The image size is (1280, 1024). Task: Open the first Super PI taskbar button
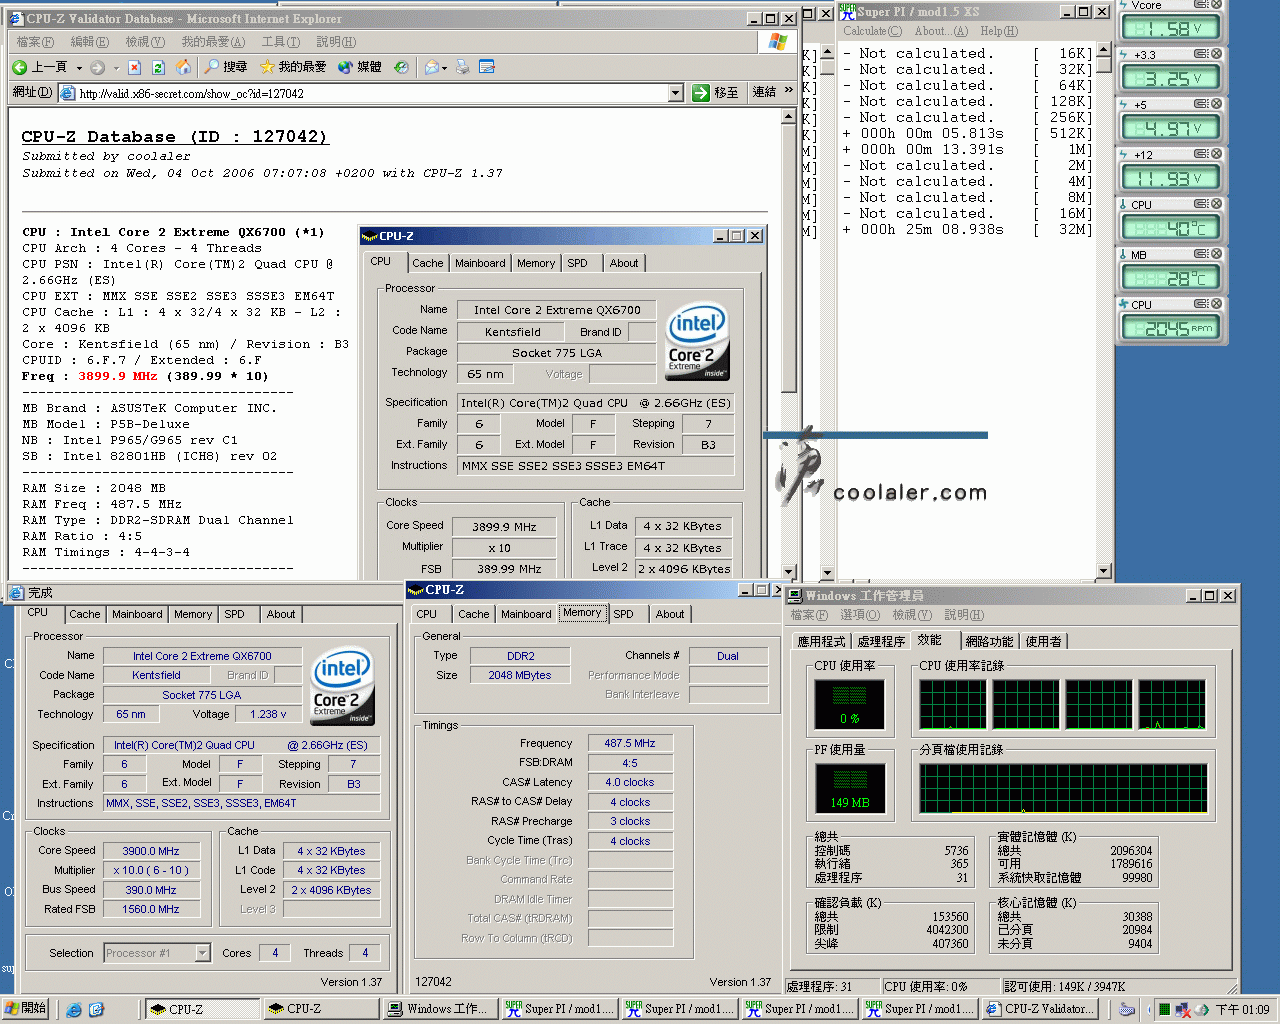pyautogui.click(x=559, y=1009)
